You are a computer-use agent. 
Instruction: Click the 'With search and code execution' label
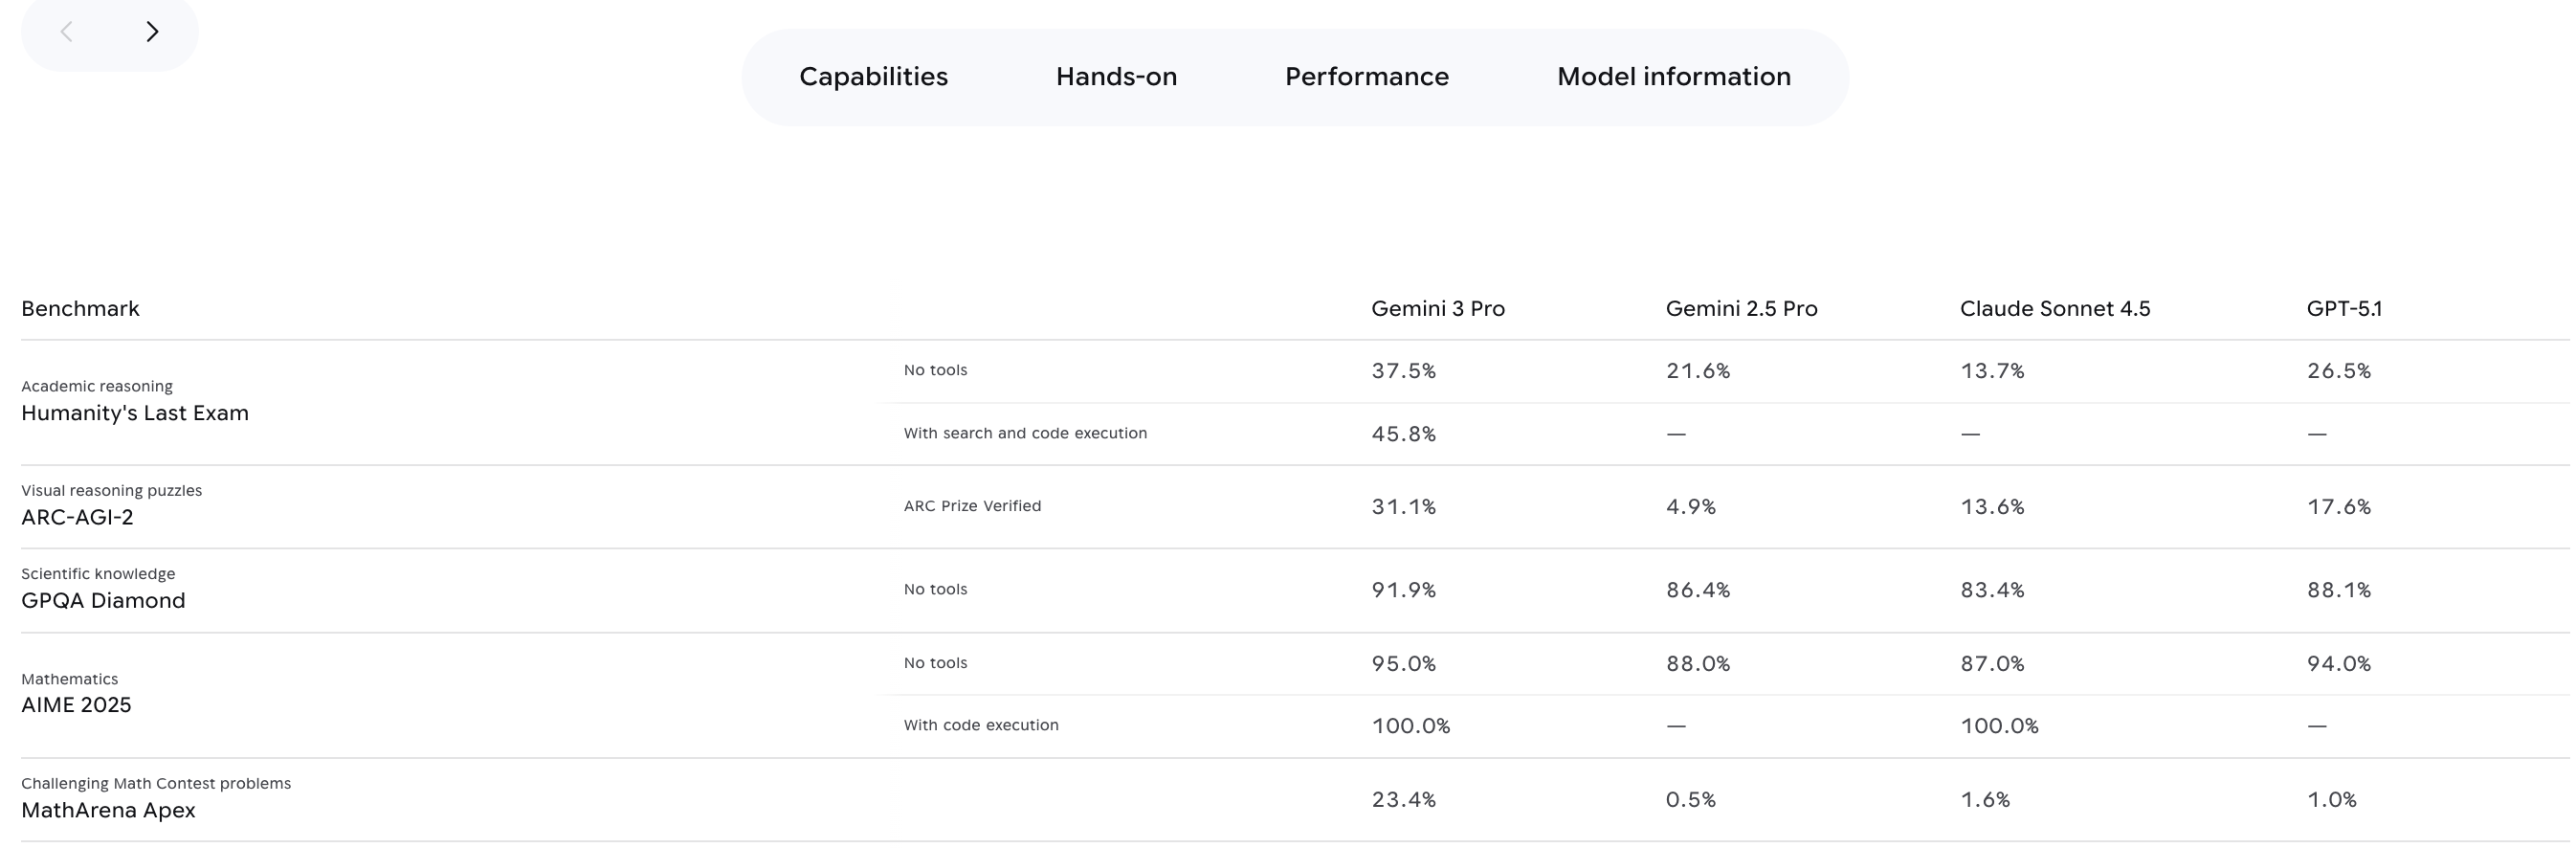pyautogui.click(x=1025, y=433)
